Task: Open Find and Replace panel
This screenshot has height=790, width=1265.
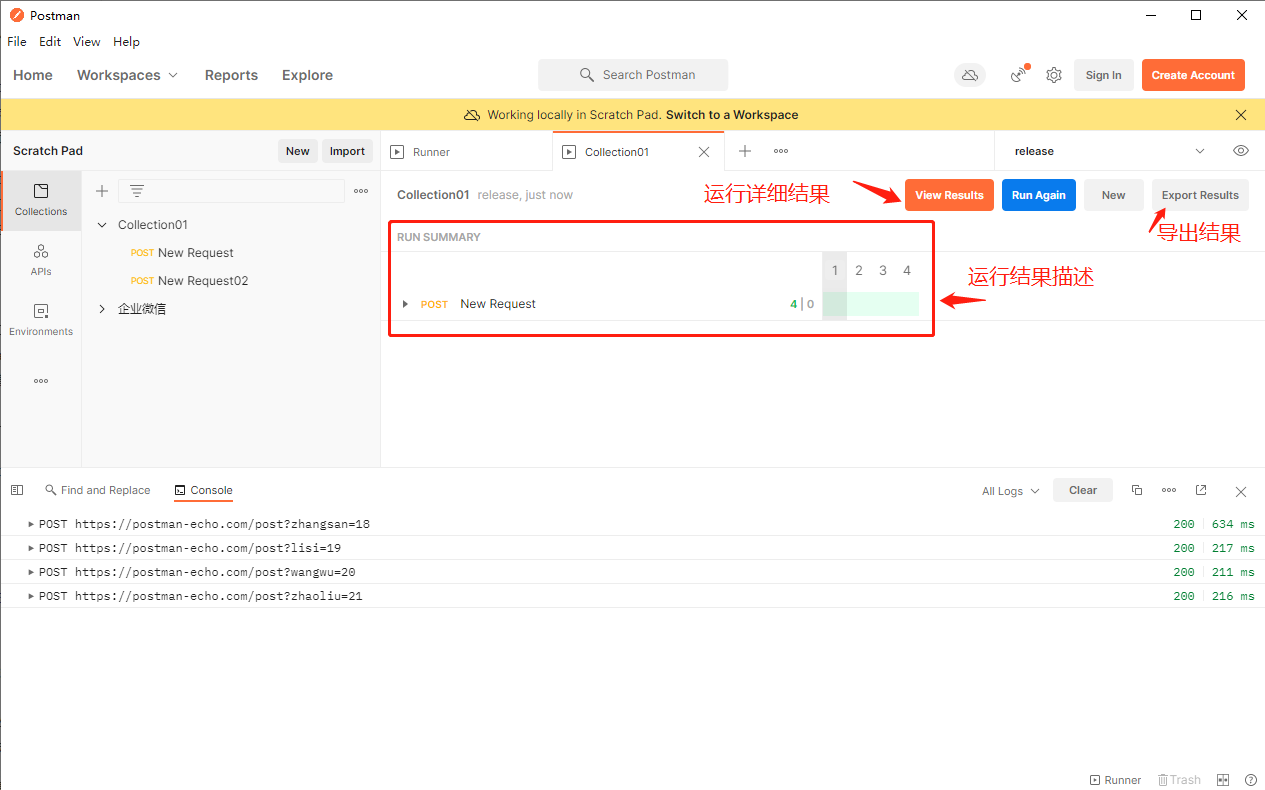Action: [97, 490]
